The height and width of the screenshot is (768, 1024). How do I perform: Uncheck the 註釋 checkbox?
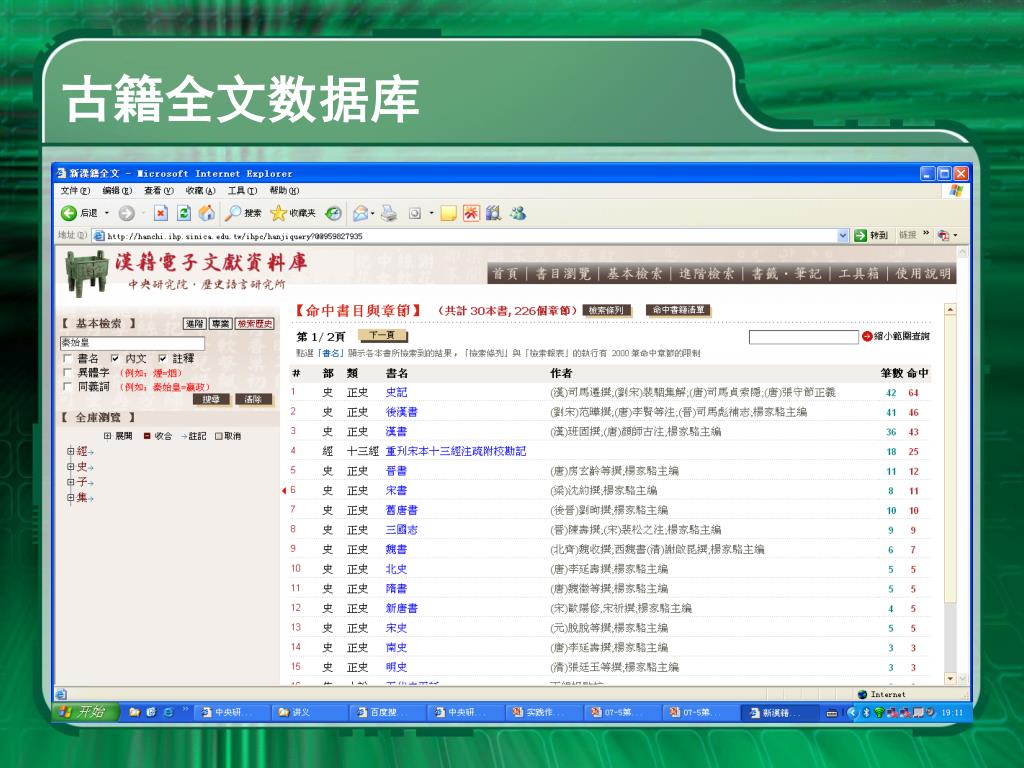pyautogui.click(x=162, y=359)
